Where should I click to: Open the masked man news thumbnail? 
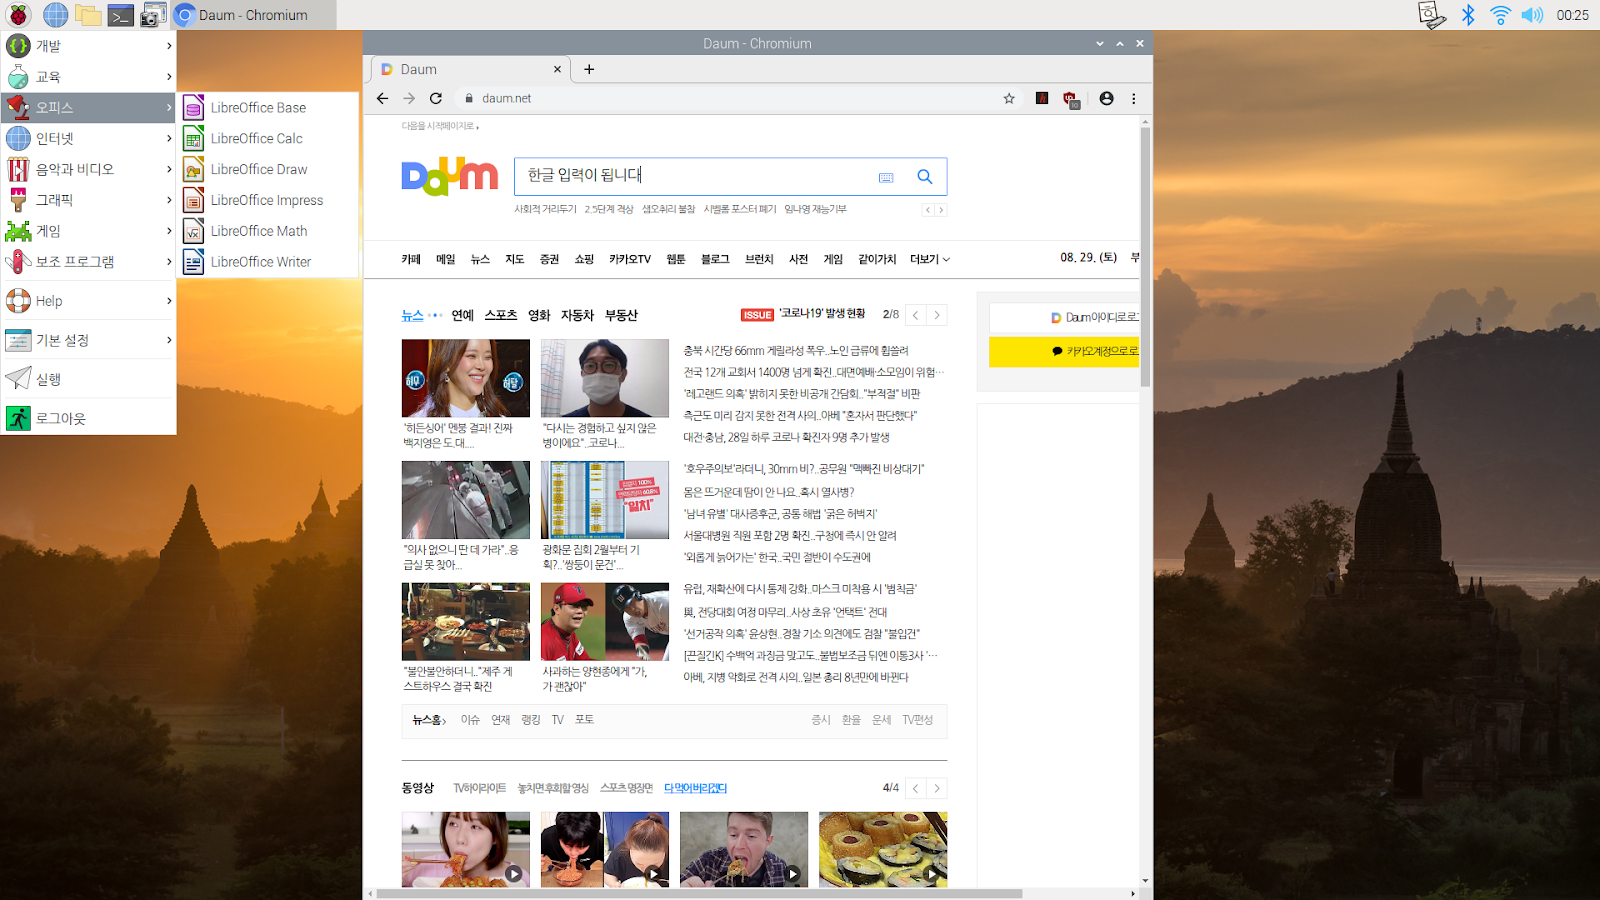(605, 378)
